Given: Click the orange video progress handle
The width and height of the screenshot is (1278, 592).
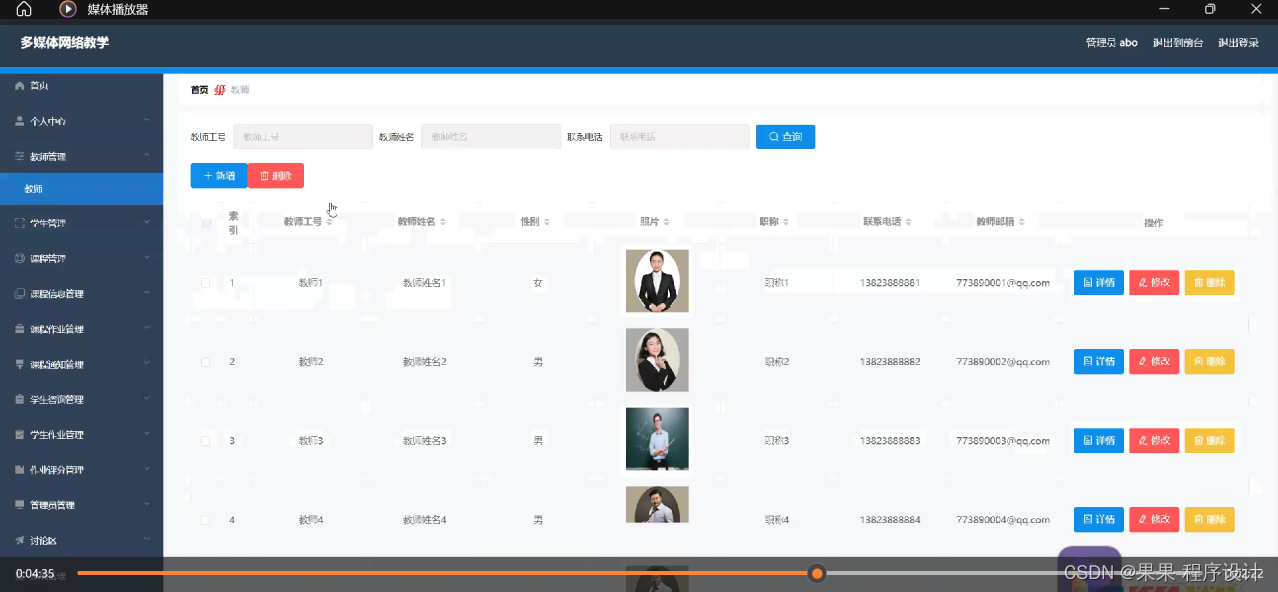Looking at the screenshot, I should (817, 574).
